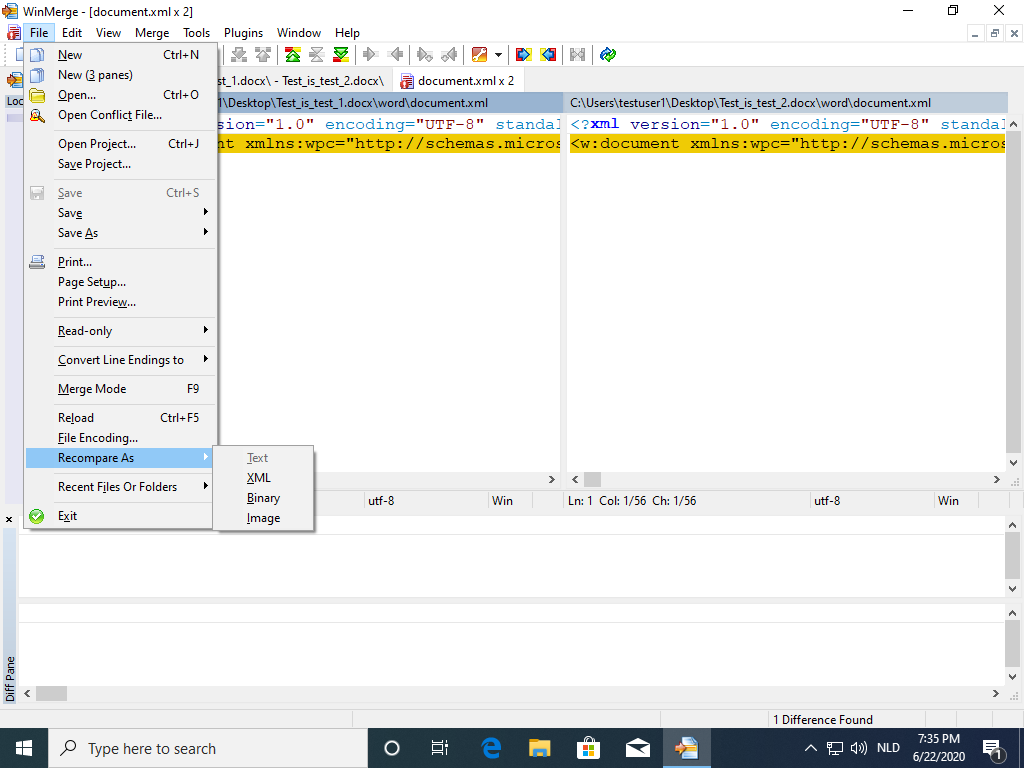Screen dimensions: 1024x768
Task: Open Options via the wrench icon
Action: coord(479,55)
